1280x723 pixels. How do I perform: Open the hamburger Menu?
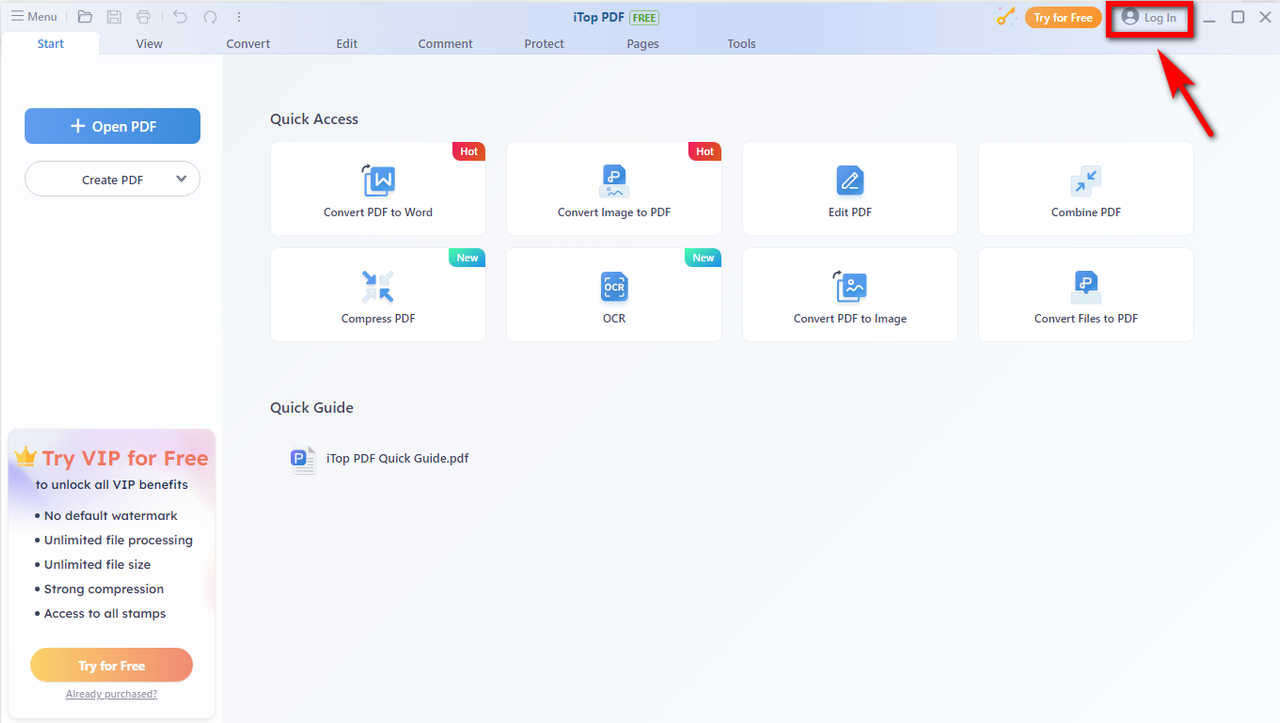tap(34, 17)
